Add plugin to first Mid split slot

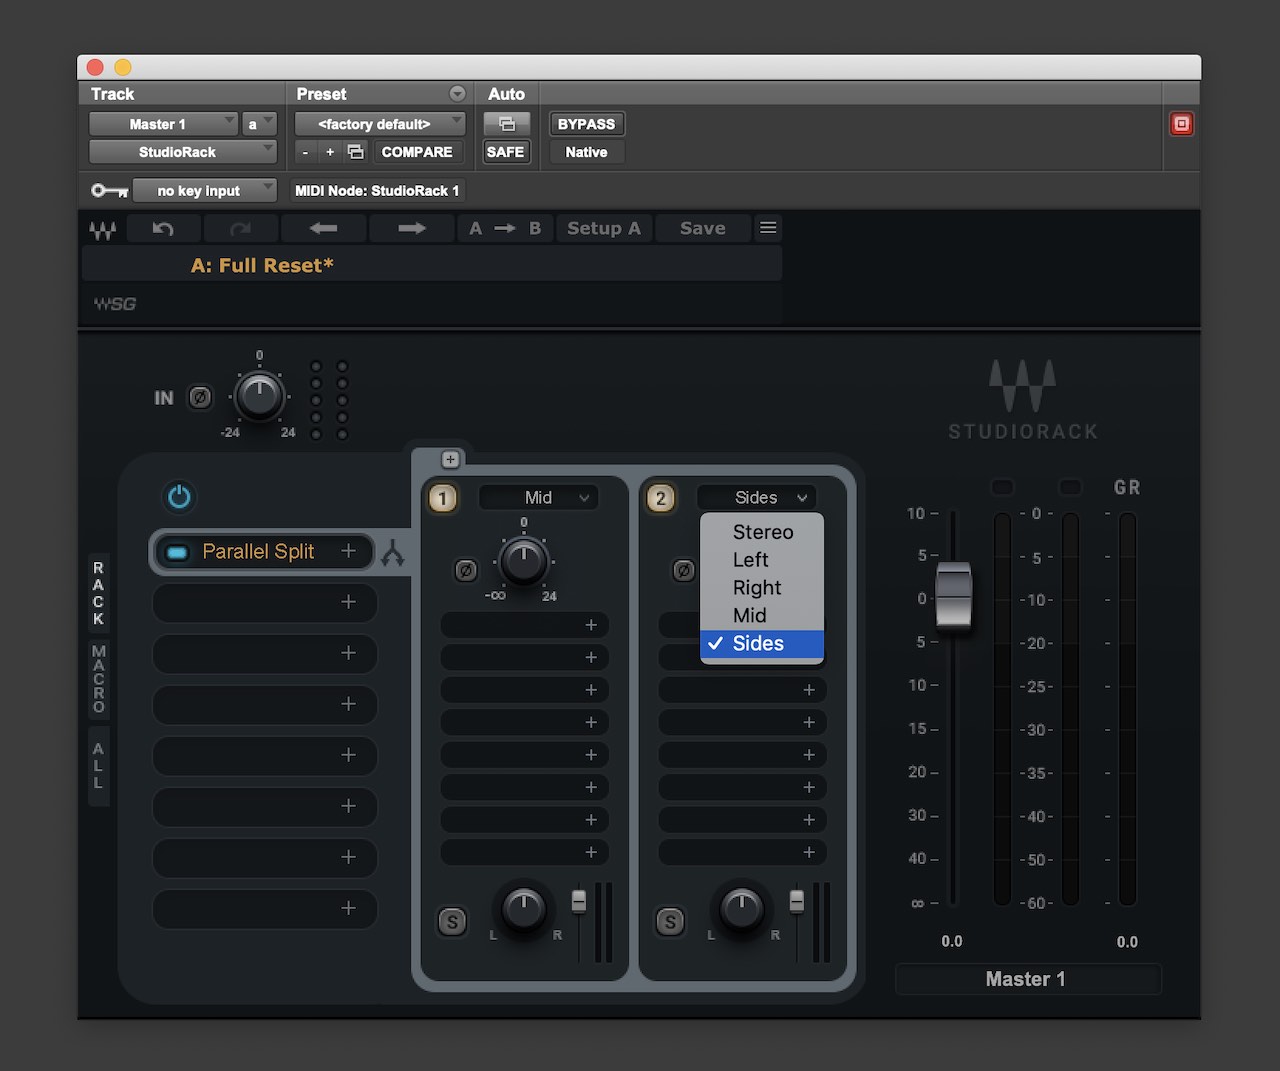[591, 625]
